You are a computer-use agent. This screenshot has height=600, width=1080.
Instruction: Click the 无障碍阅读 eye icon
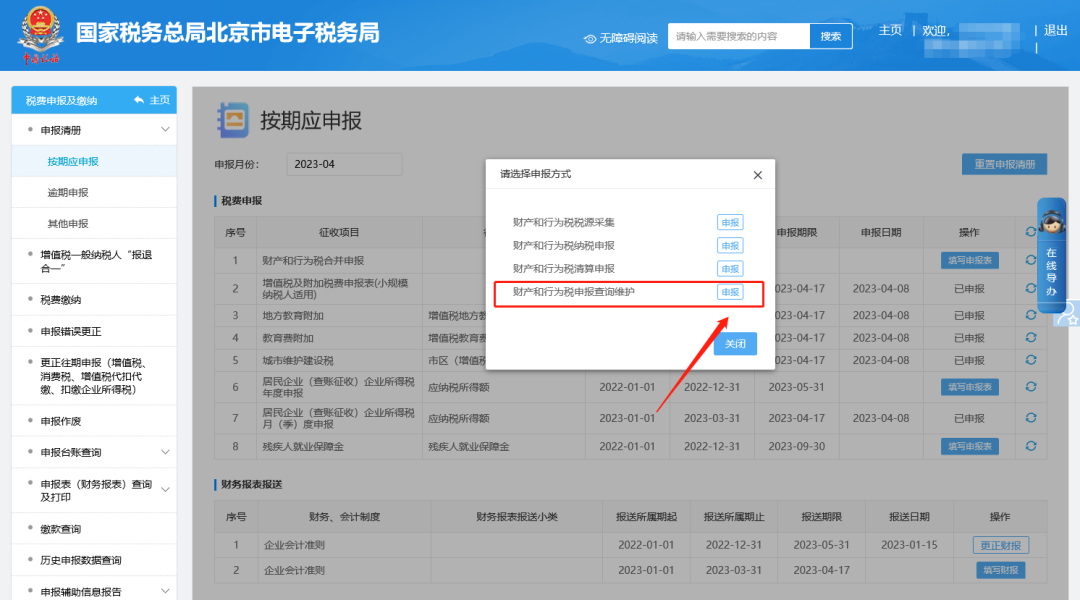pos(590,38)
